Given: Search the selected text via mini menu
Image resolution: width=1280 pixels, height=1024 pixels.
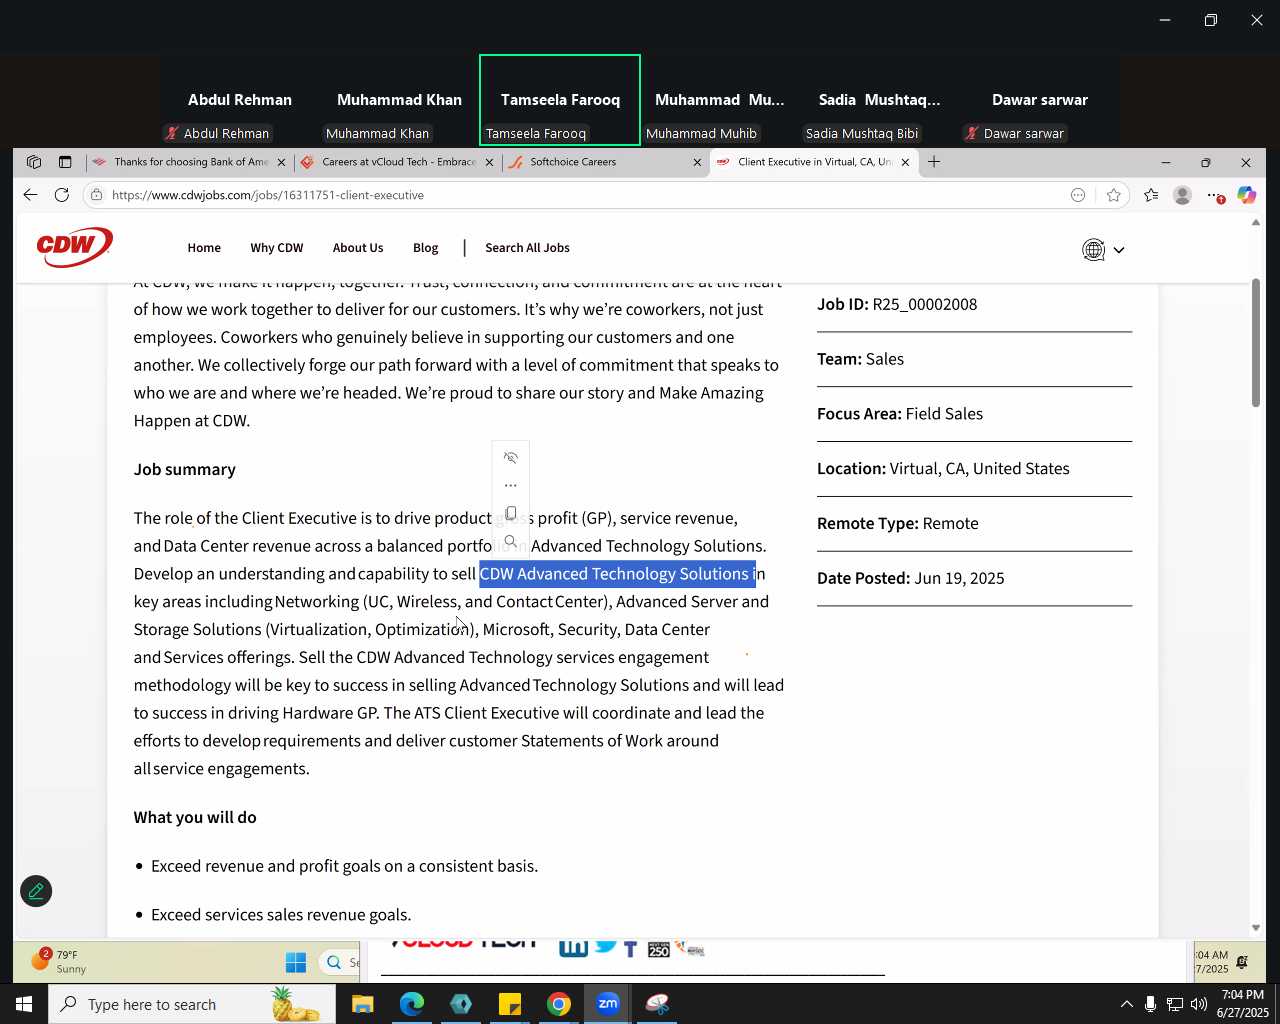Looking at the screenshot, I should pos(511,542).
